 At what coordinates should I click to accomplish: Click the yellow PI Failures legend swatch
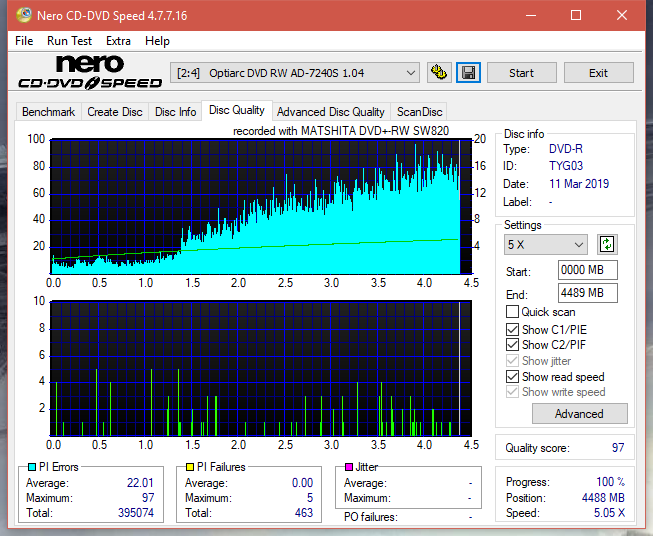[190, 467]
